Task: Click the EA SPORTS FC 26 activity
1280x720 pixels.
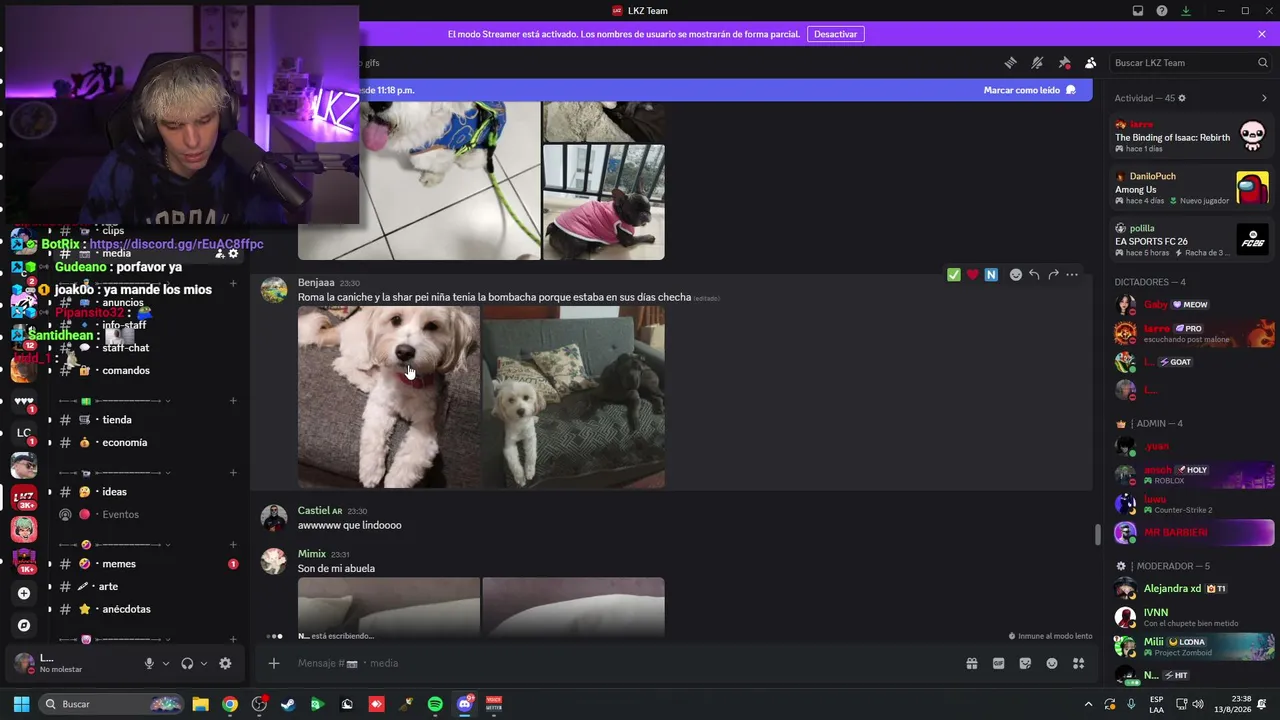Action: tap(1192, 240)
